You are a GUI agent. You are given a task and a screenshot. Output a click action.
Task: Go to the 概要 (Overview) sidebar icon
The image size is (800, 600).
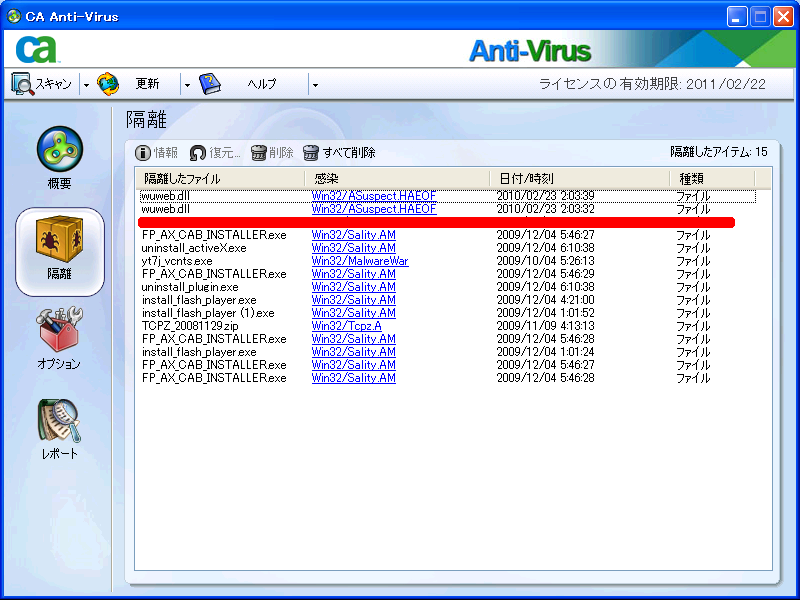60,149
